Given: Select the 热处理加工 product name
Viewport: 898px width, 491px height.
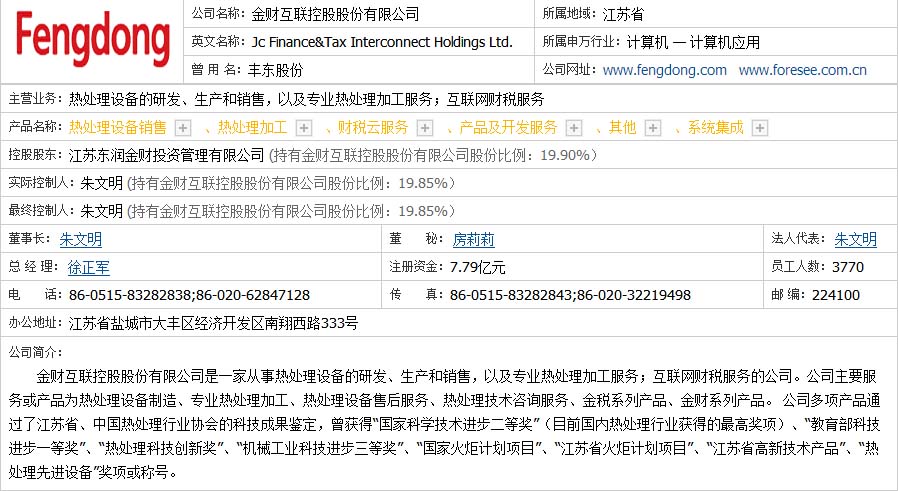Looking at the screenshot, I should 252,128.
